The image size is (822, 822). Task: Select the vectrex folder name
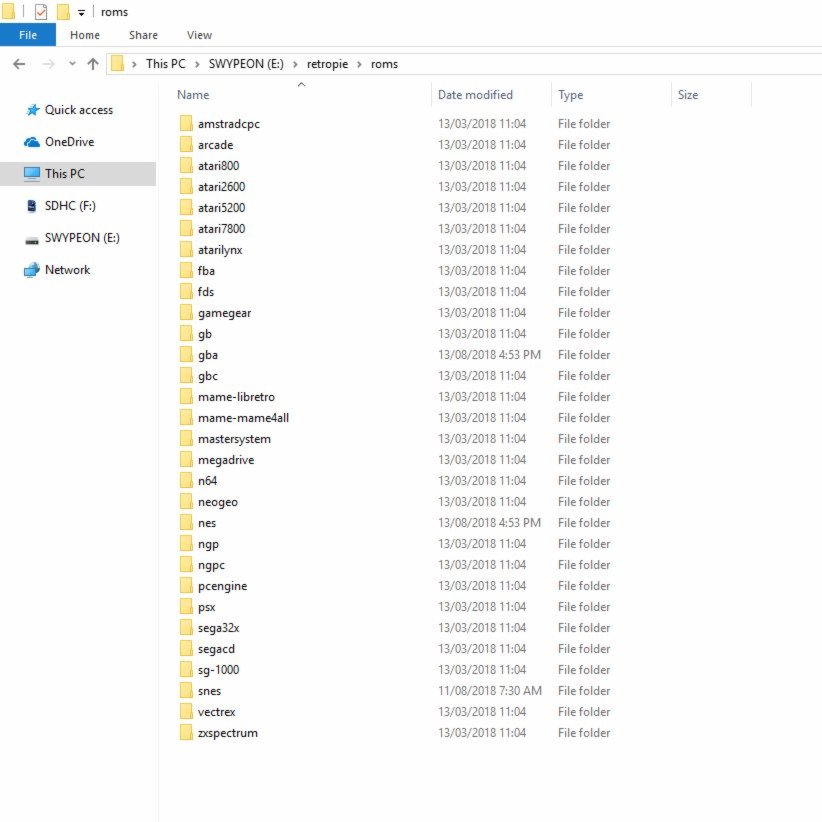coord(217,712)
